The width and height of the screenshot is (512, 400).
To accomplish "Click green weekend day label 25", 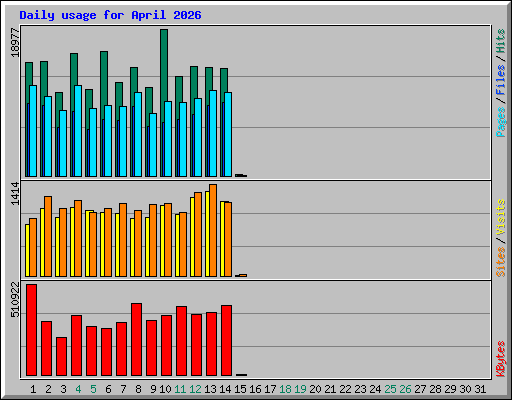I will point(390,389).
